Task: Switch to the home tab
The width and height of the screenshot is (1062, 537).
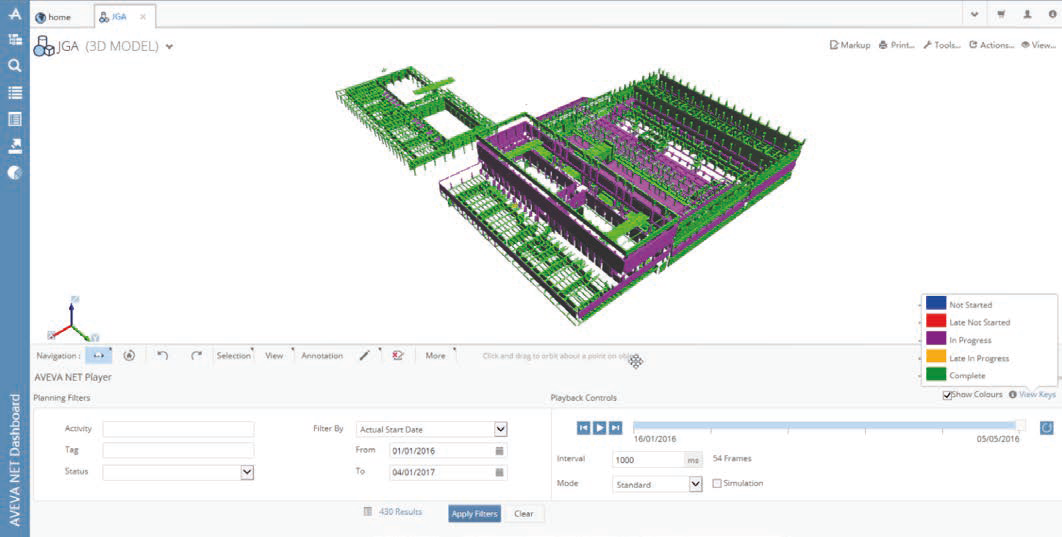Action: [x=53, y=17]
